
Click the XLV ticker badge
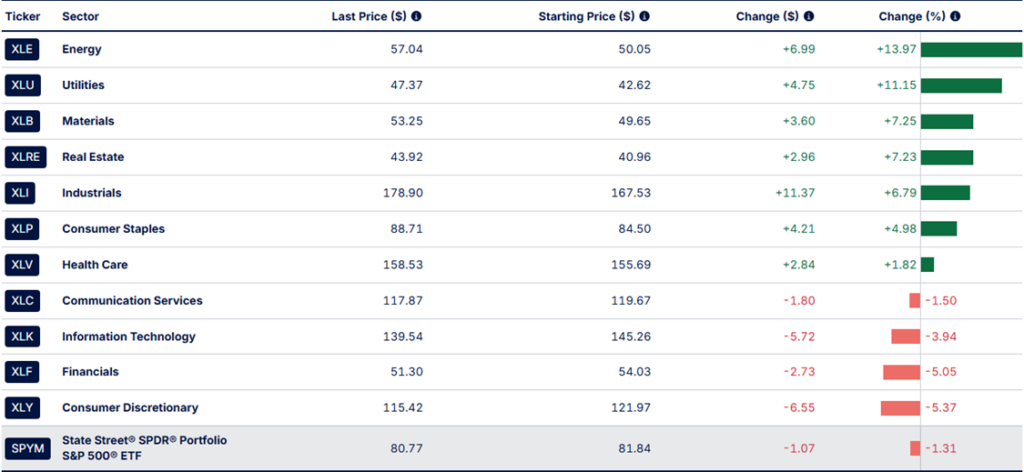24,265
